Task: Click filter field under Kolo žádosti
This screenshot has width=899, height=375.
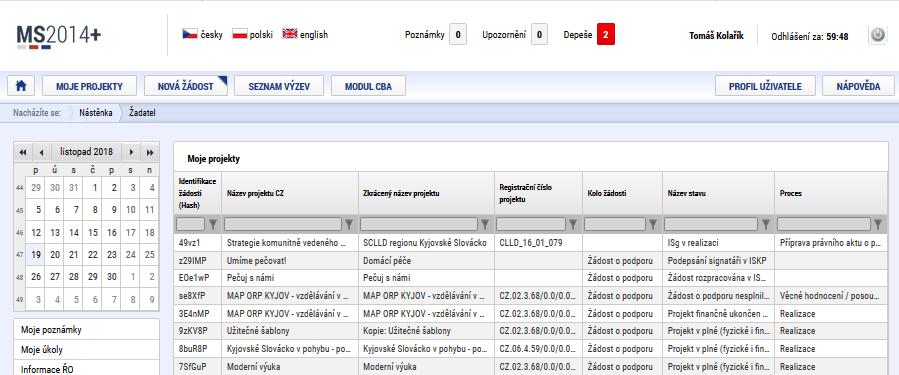Action: [x=615, y=224]
